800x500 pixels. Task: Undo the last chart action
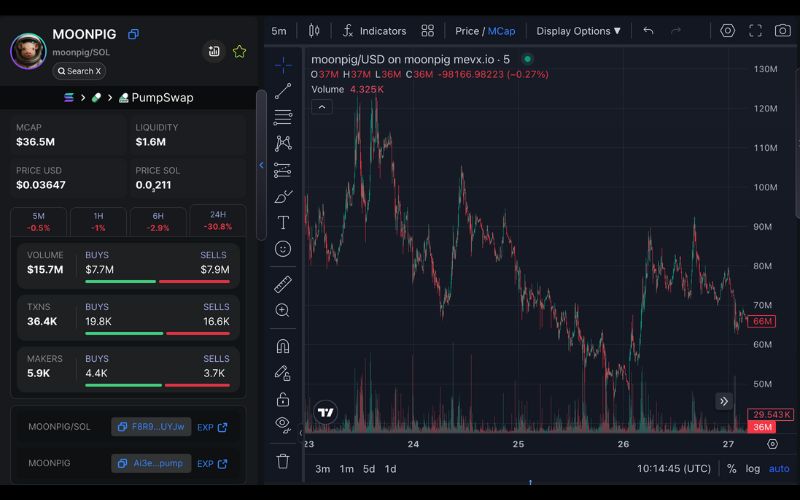point(648,31)
